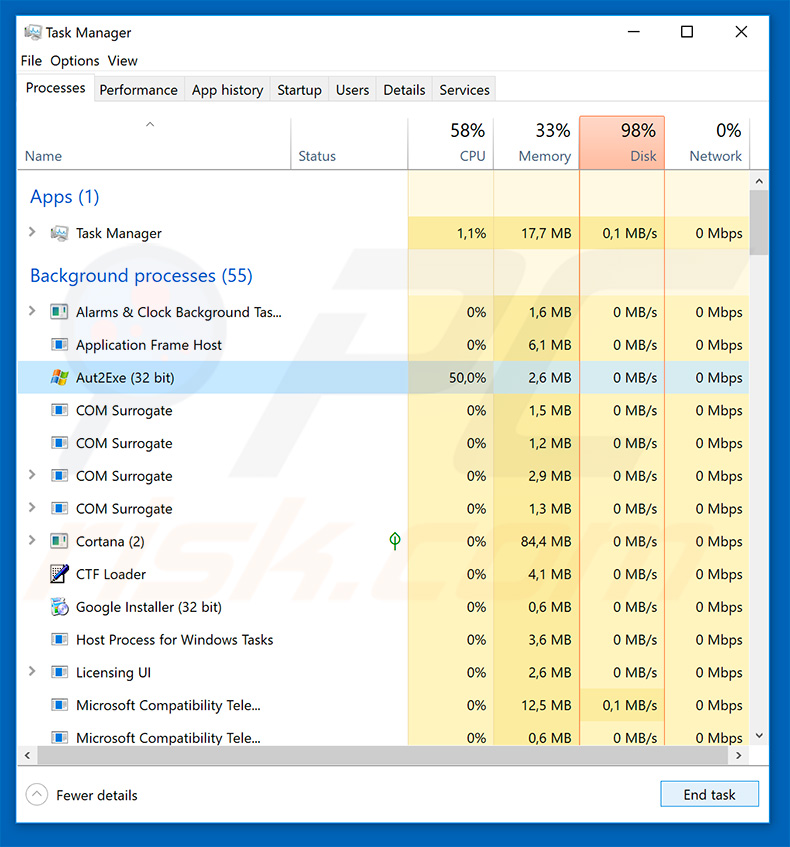Image resolution: width=790 pixels, height=847 pixels.
Task: Click the Application Frame Host icon
Action: coord(59,345)
